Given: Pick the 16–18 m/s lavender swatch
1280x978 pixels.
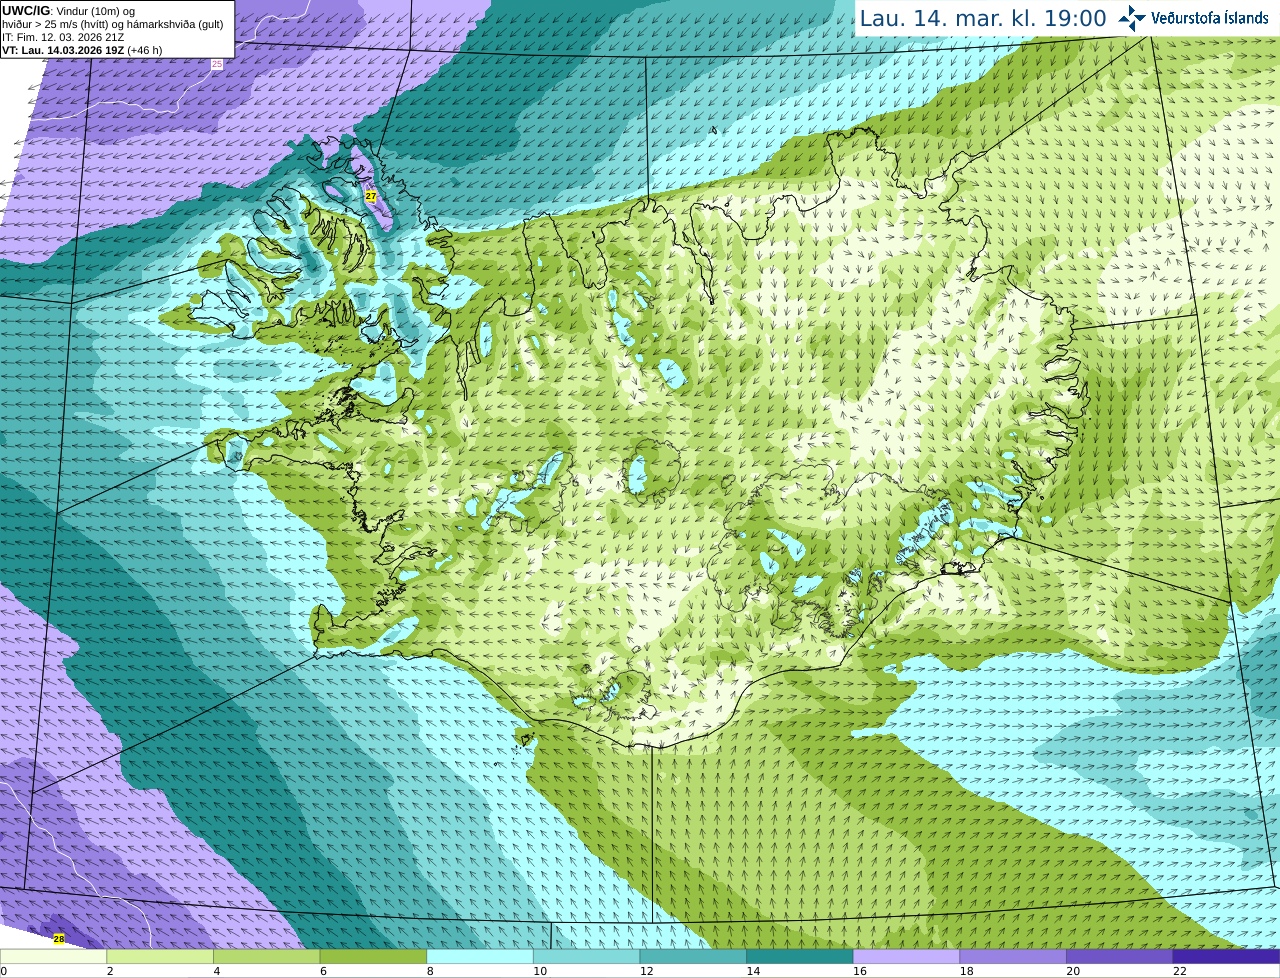Looking at the screenshot, I should [906, 956].
